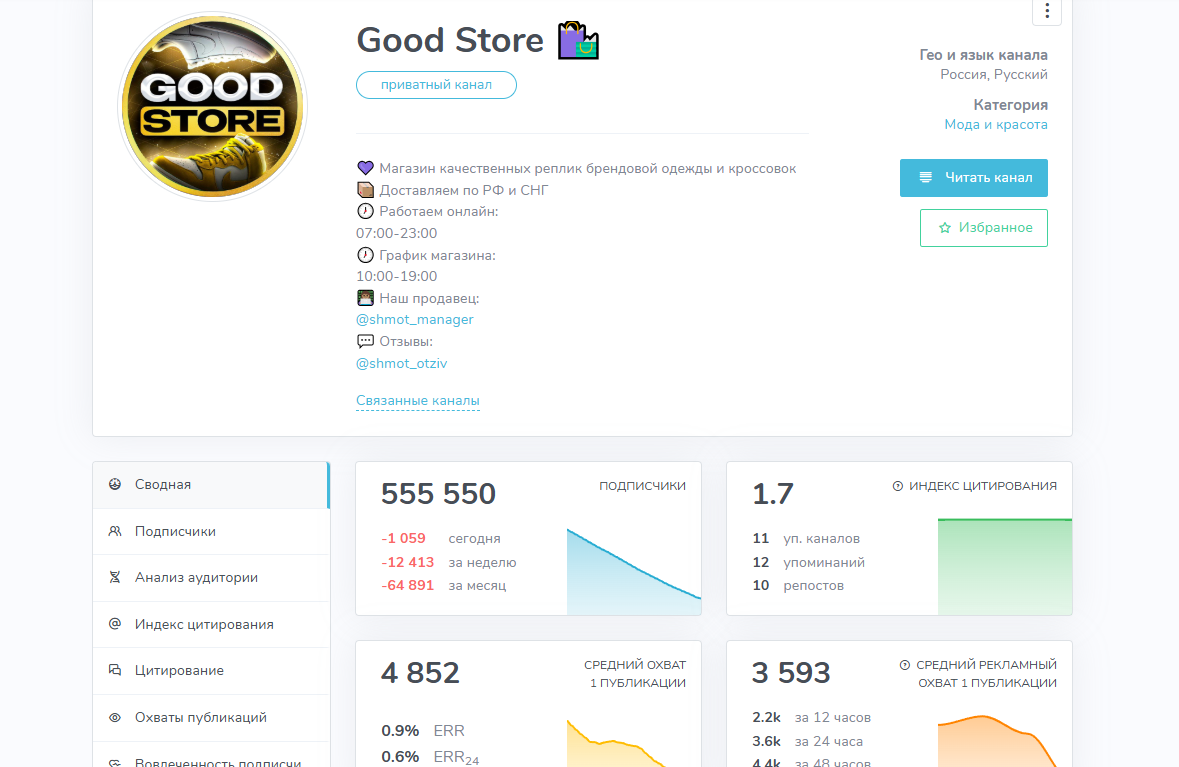Click the 1.7 citation index value
Viewport: 1179px width, 767px height.
[x=773, y=494]
